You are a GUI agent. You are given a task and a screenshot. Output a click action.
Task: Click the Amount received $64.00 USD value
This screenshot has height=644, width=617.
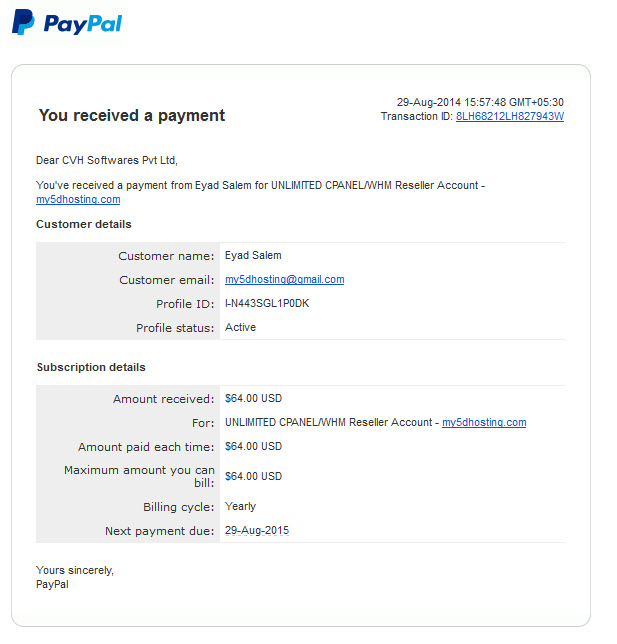(x=253, y=398)
